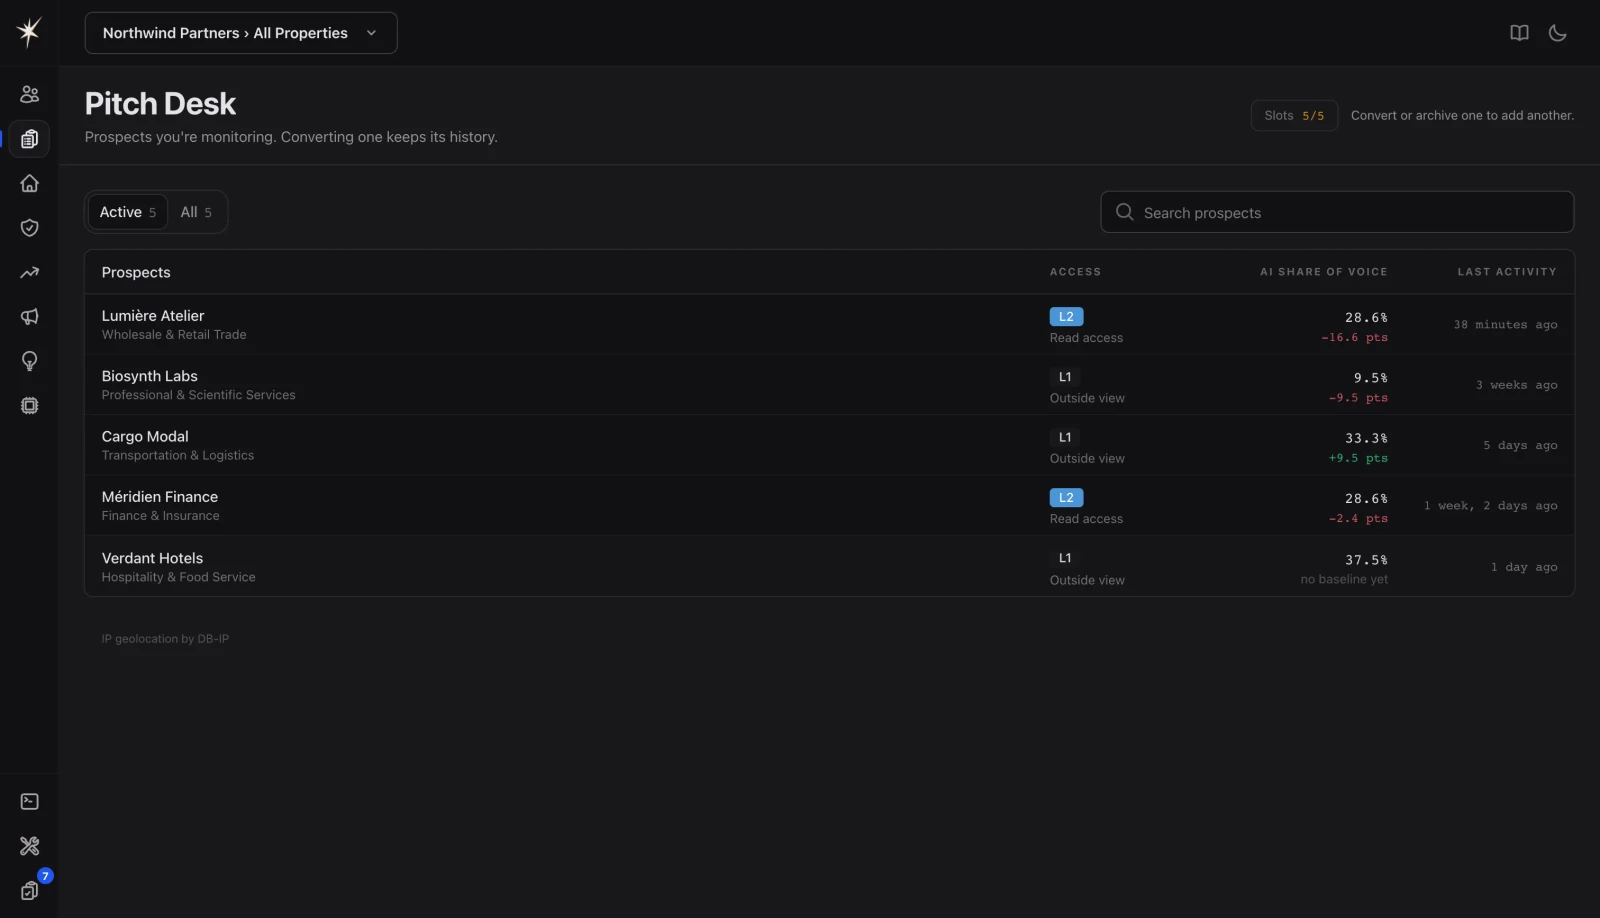
Task: Select the clipboard Pitch Desk sidebar icon
Action: (29, 139)
